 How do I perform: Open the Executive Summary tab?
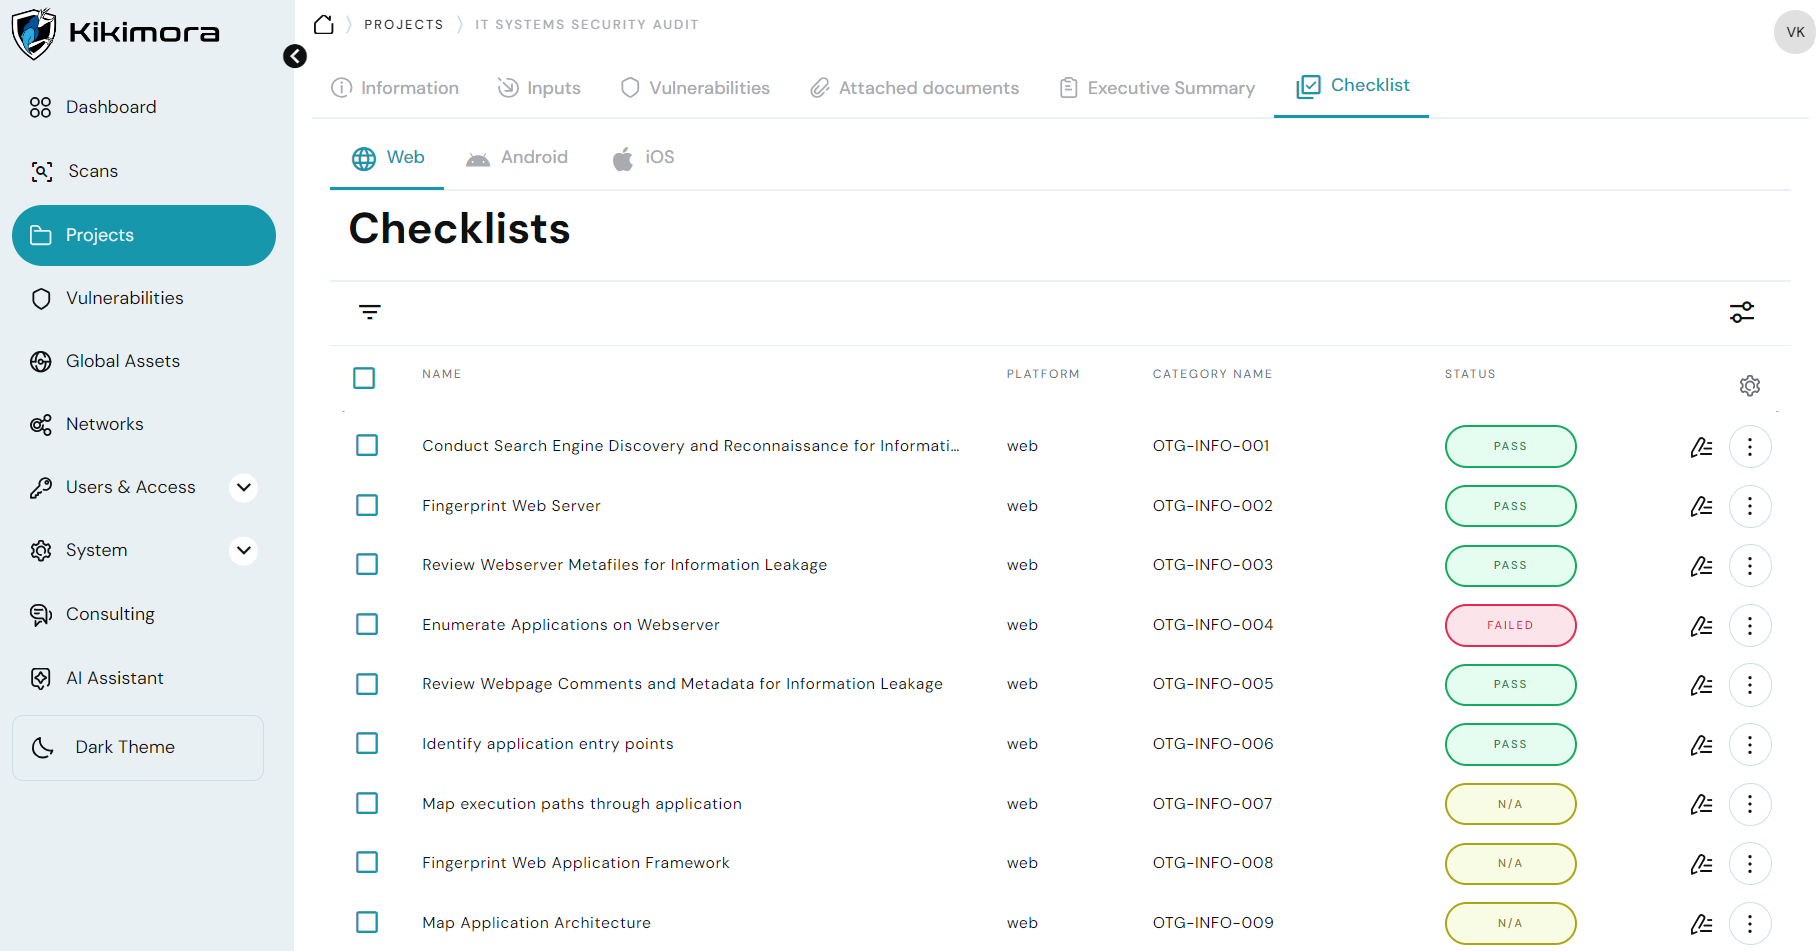pos(1157,88)
